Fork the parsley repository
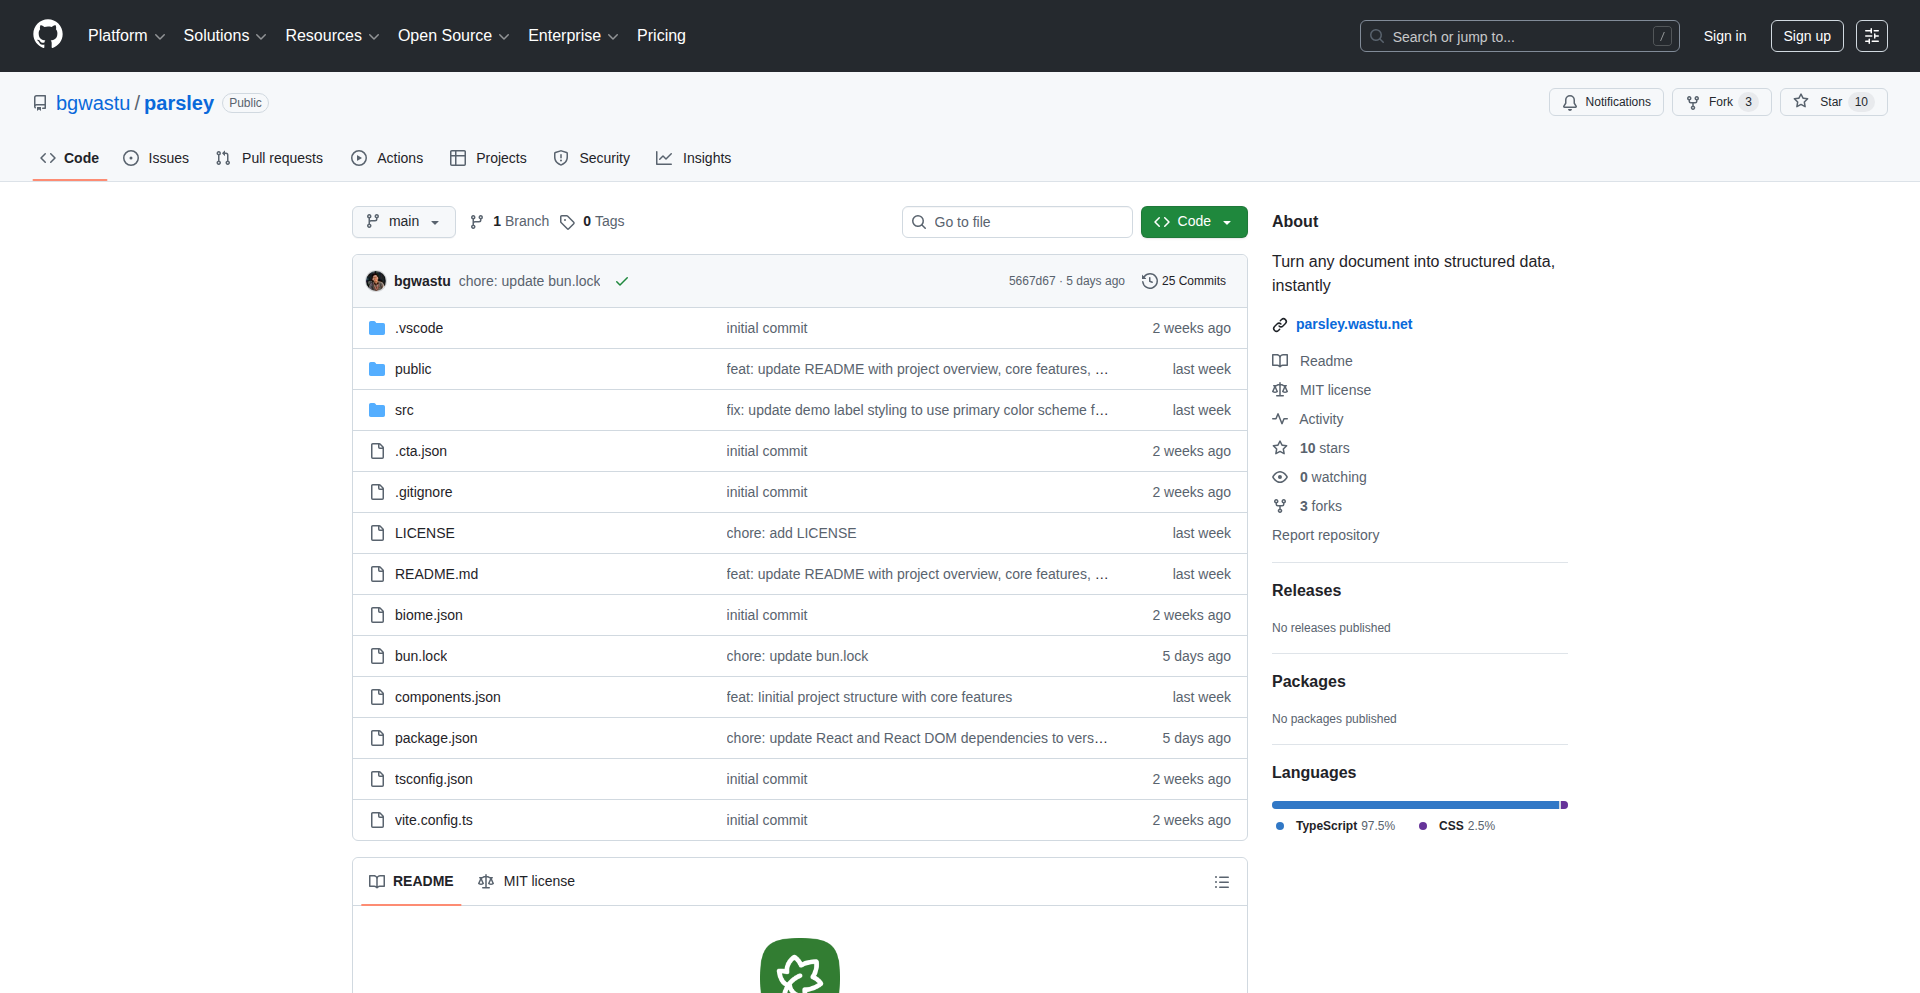 pyautogui.click(x=1720, y=102)
